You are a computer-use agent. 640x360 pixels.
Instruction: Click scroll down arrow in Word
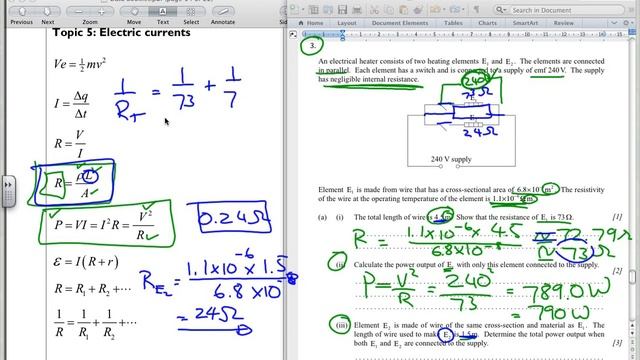pos(632,333)
